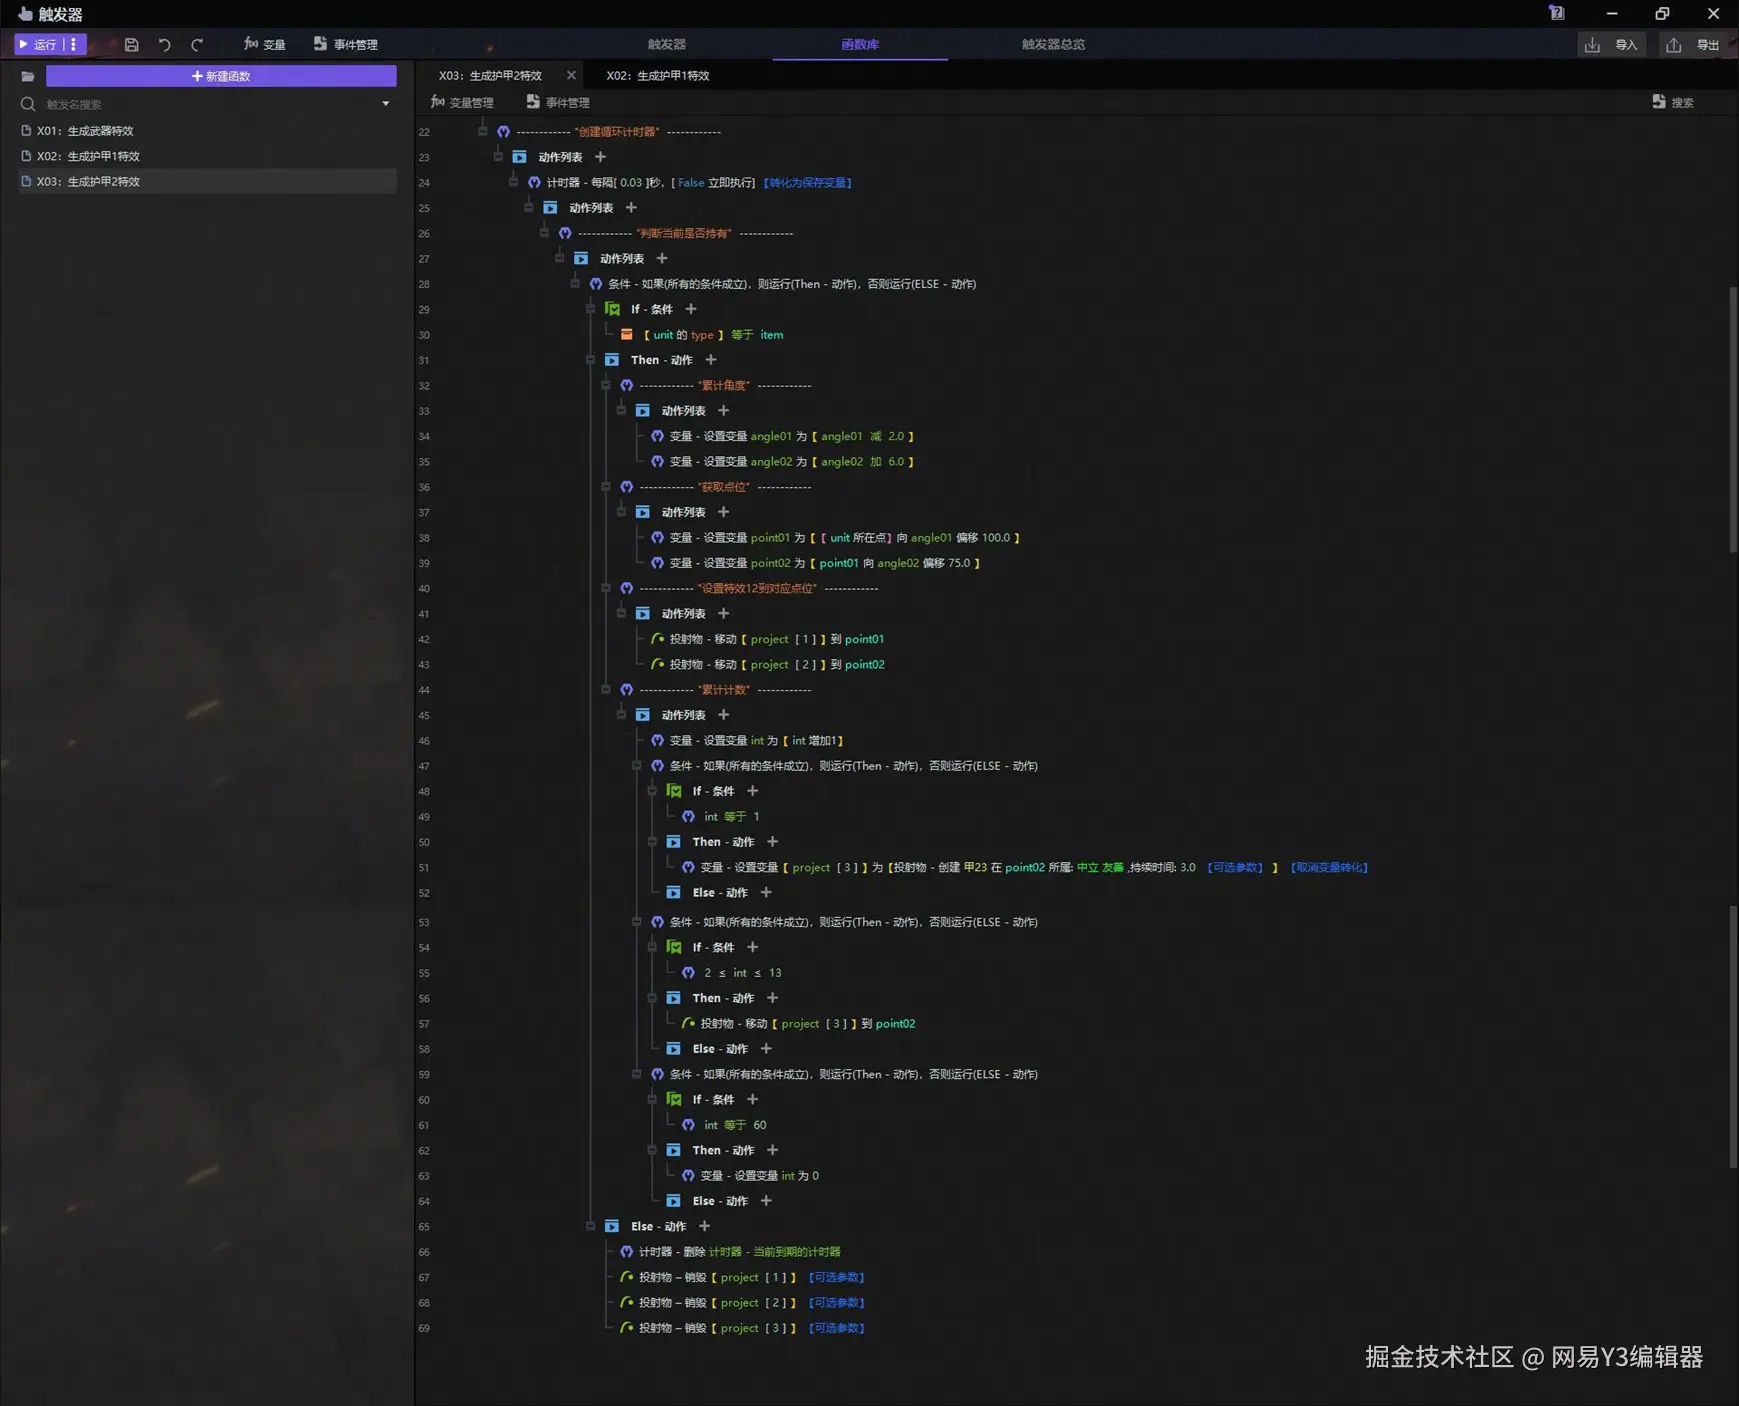Undo the last edit
Viewport: 1739px width, 1406px height.
[x=164, y=44]
